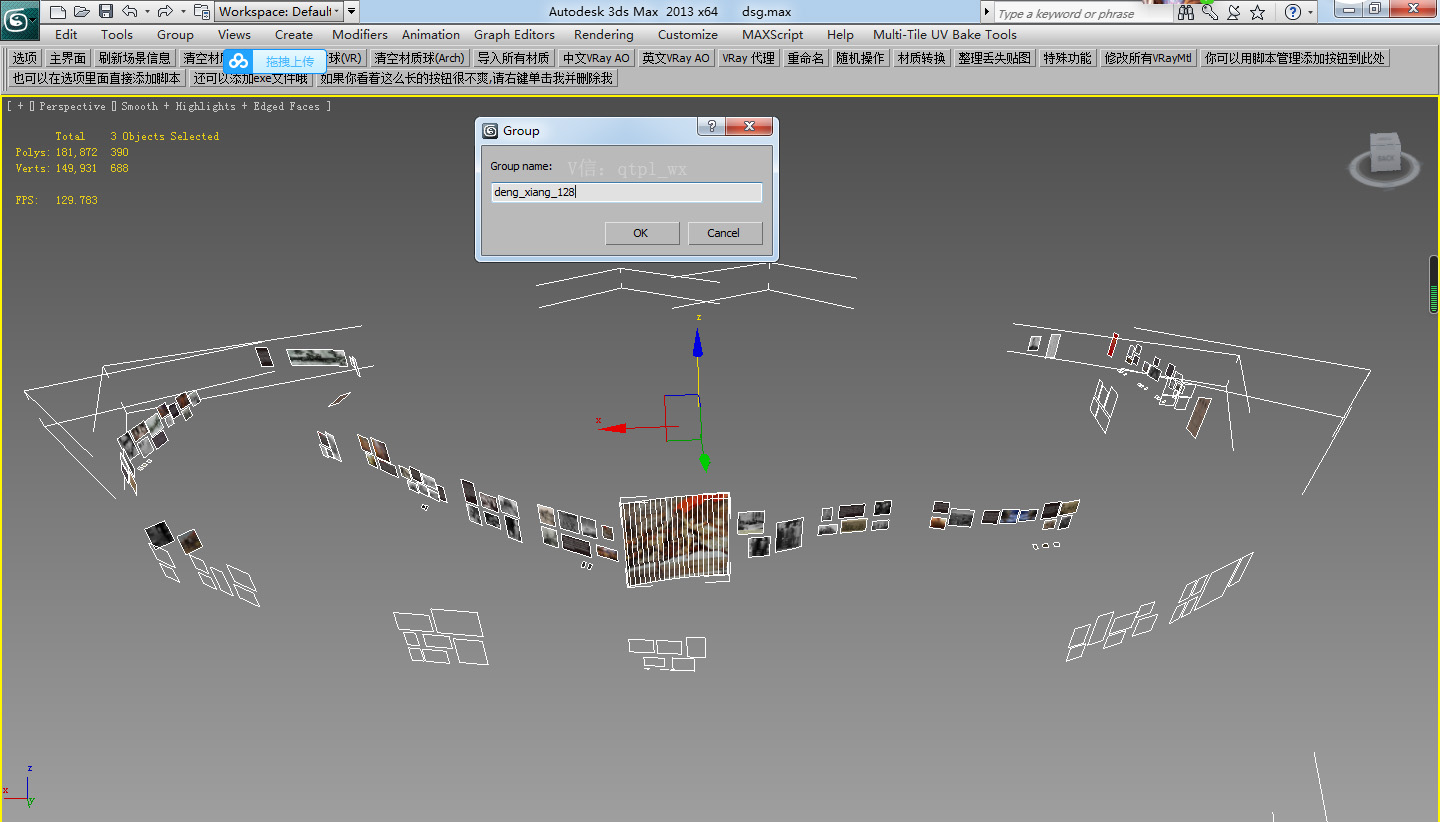
Task: Click the 中文VRay AO button
Action: pyautogui.click(x=596, y=58)
